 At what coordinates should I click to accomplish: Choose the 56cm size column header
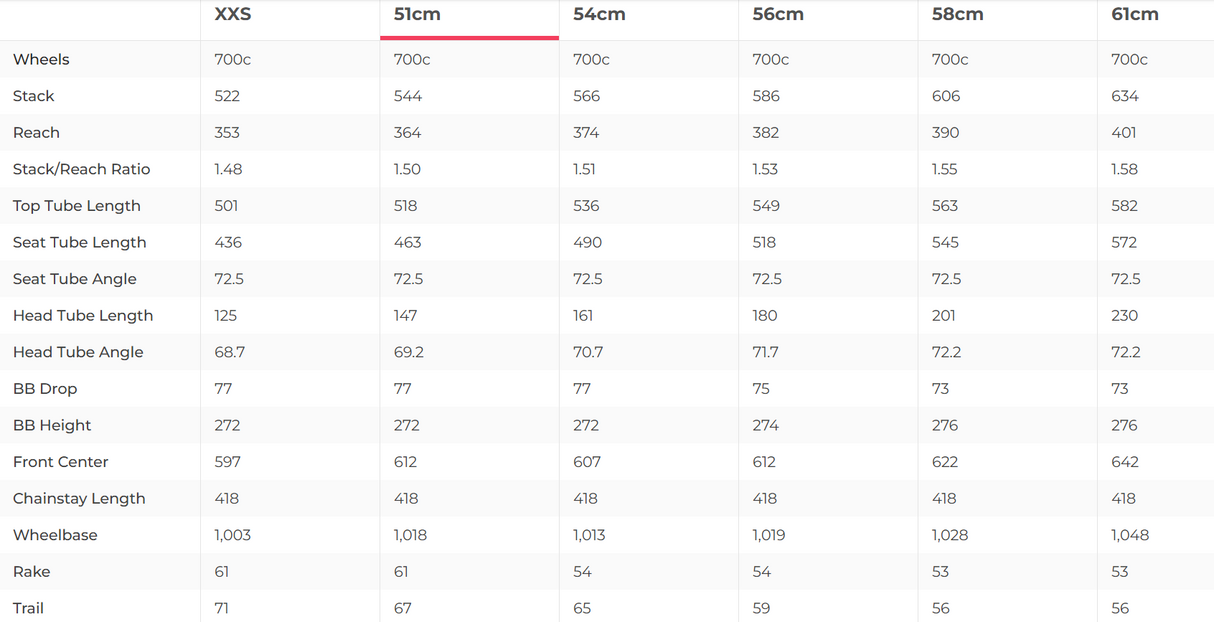pos(778,14)
